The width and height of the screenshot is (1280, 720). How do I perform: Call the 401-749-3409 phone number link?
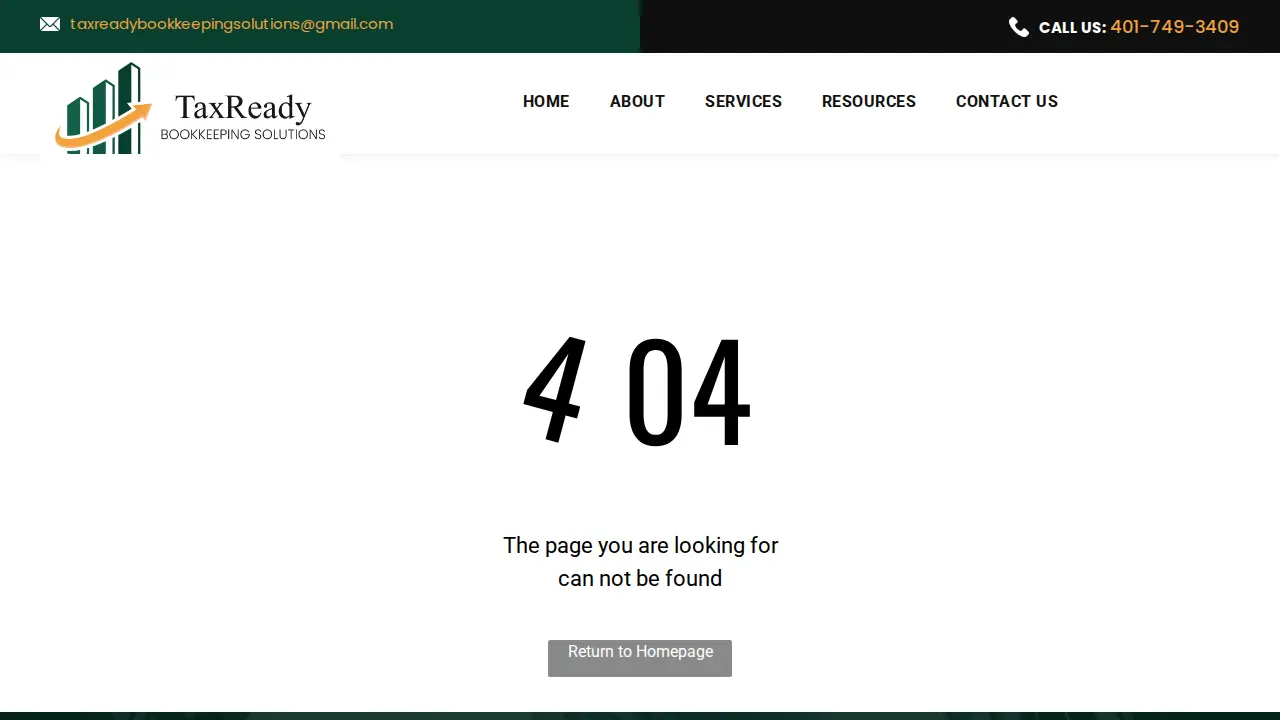[x=1174, y=27]
